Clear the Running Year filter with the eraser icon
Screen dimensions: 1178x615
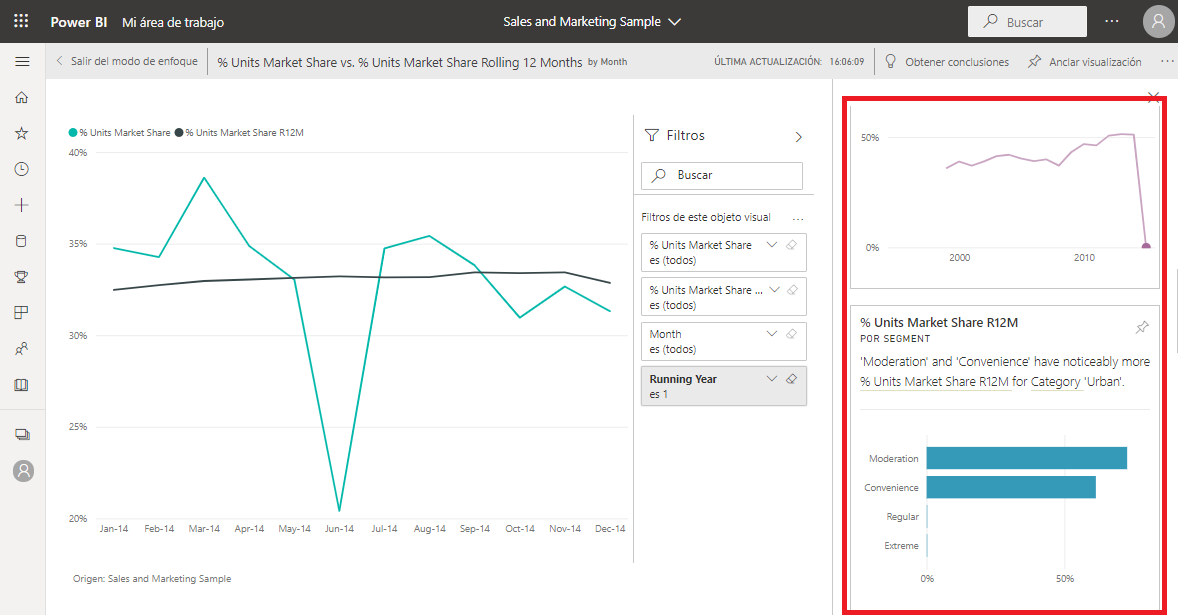790,380
